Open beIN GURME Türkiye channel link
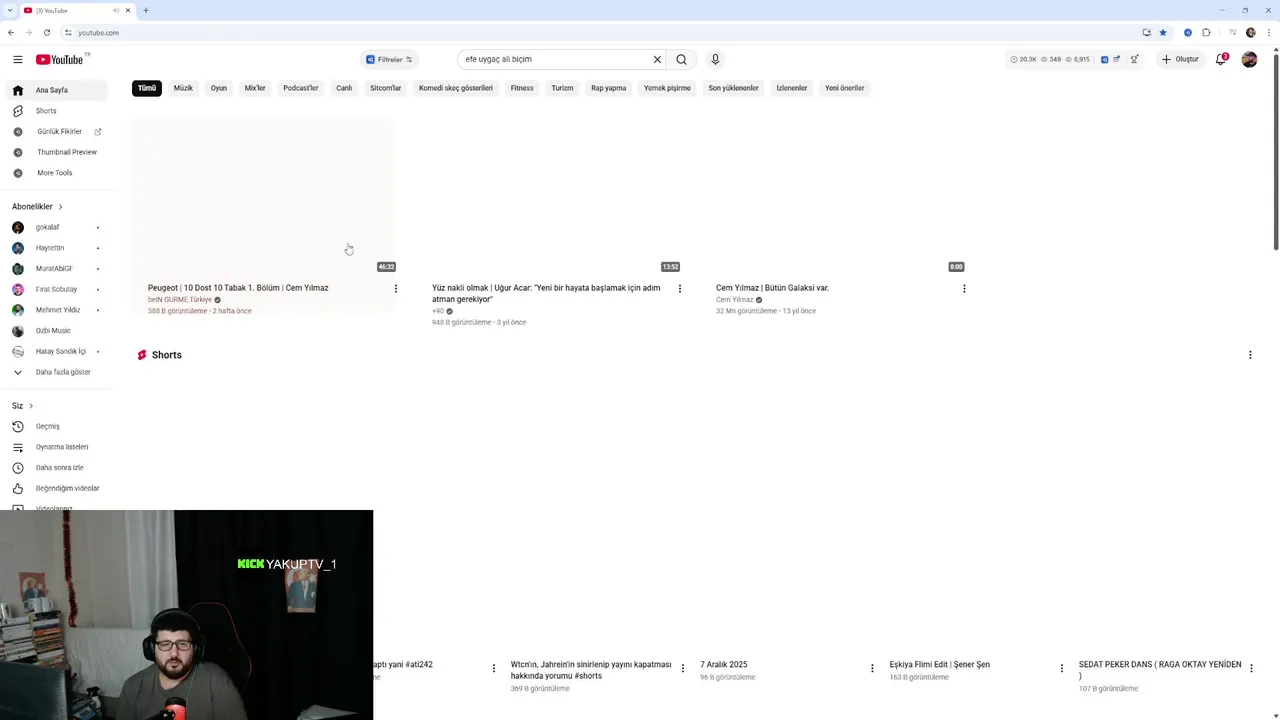This screenshot has width=1280, height=720. tap(180, 300)
